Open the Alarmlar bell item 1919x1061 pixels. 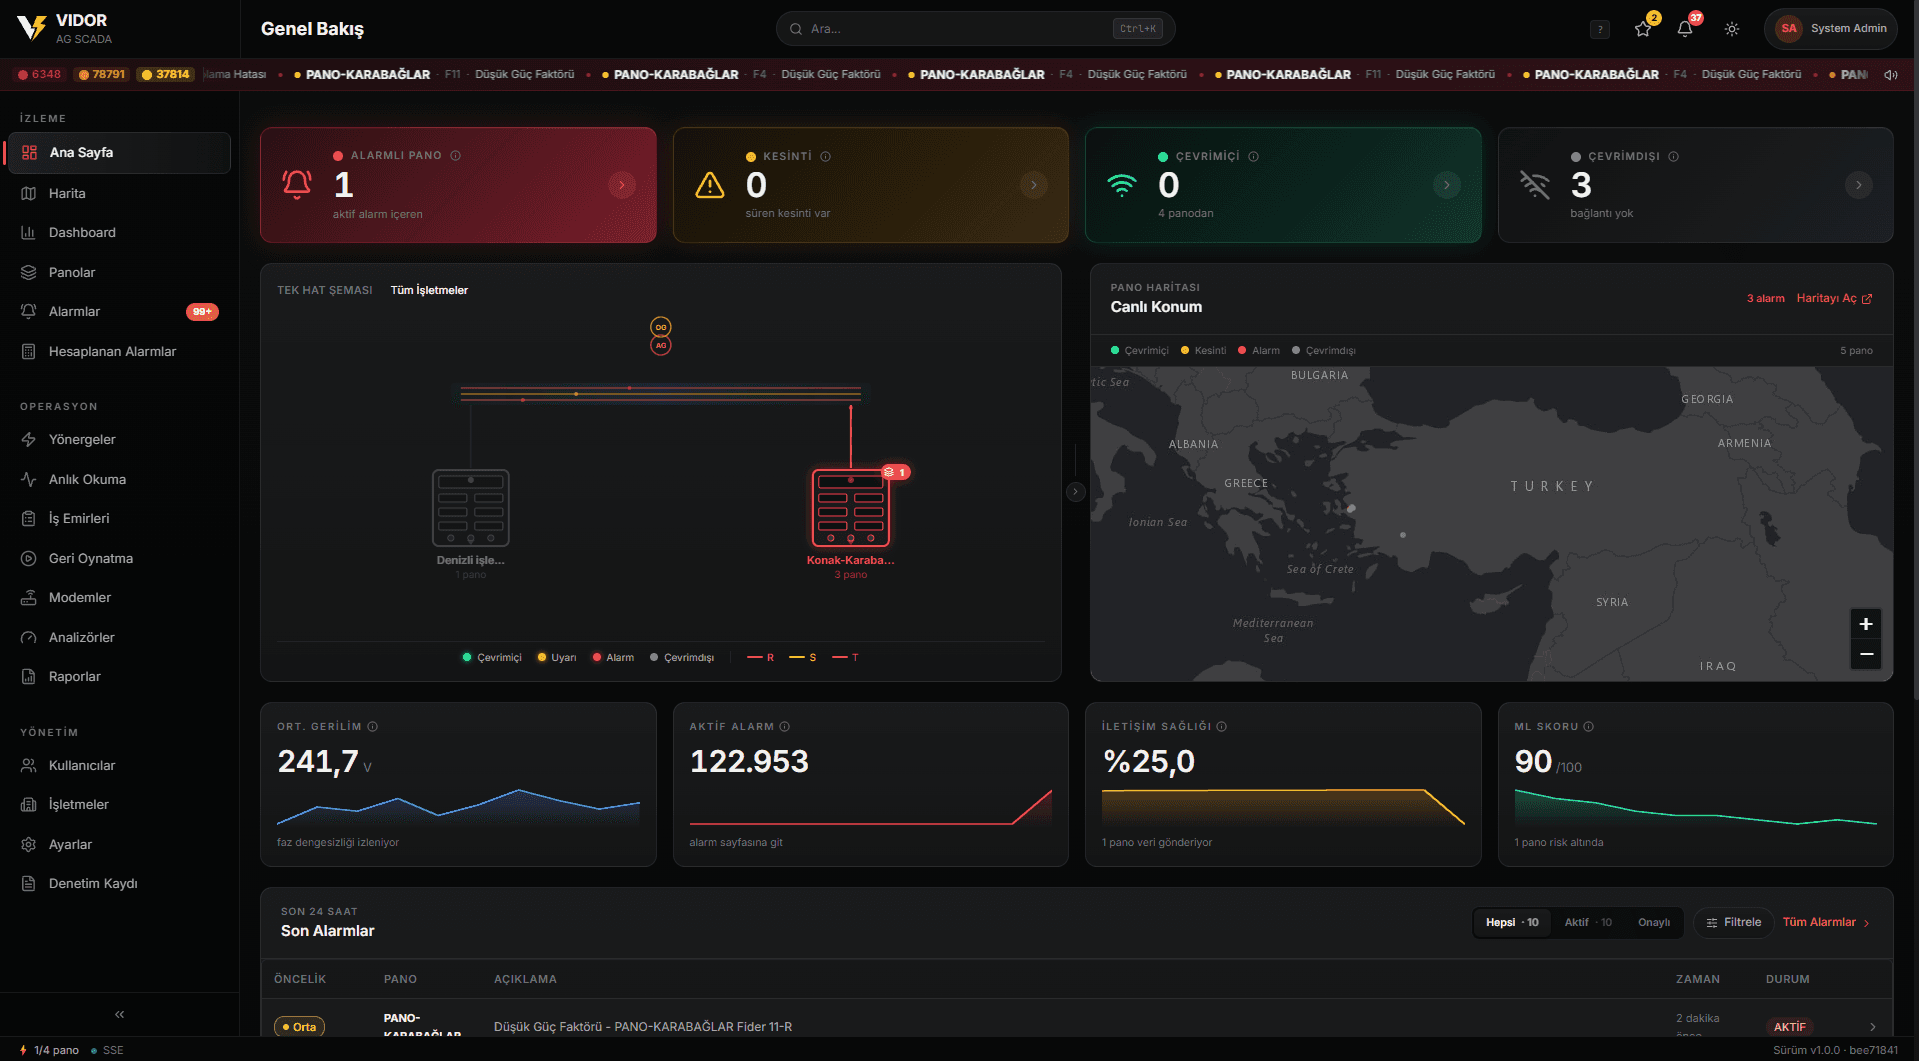point(119,312)
